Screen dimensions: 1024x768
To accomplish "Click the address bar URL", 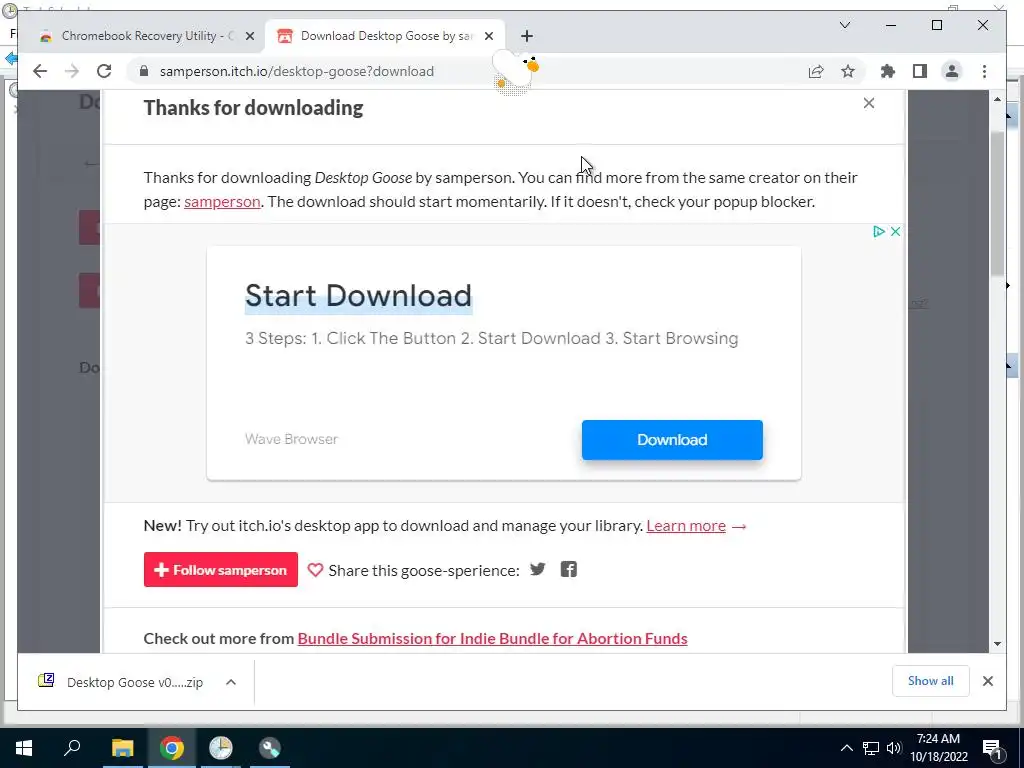I will pos(296,71).
